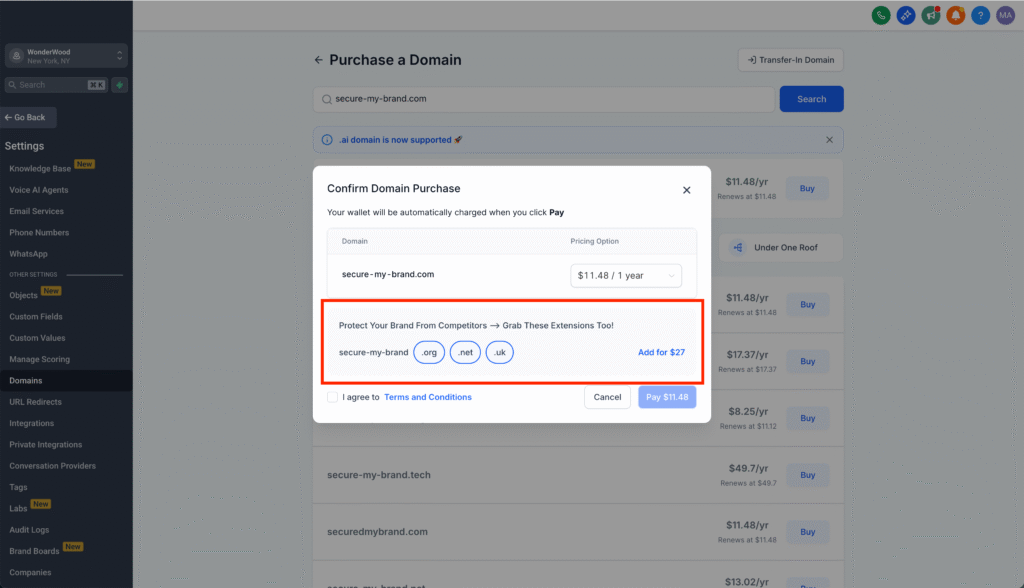Open the Terms and Conditions link

[428, 397]
